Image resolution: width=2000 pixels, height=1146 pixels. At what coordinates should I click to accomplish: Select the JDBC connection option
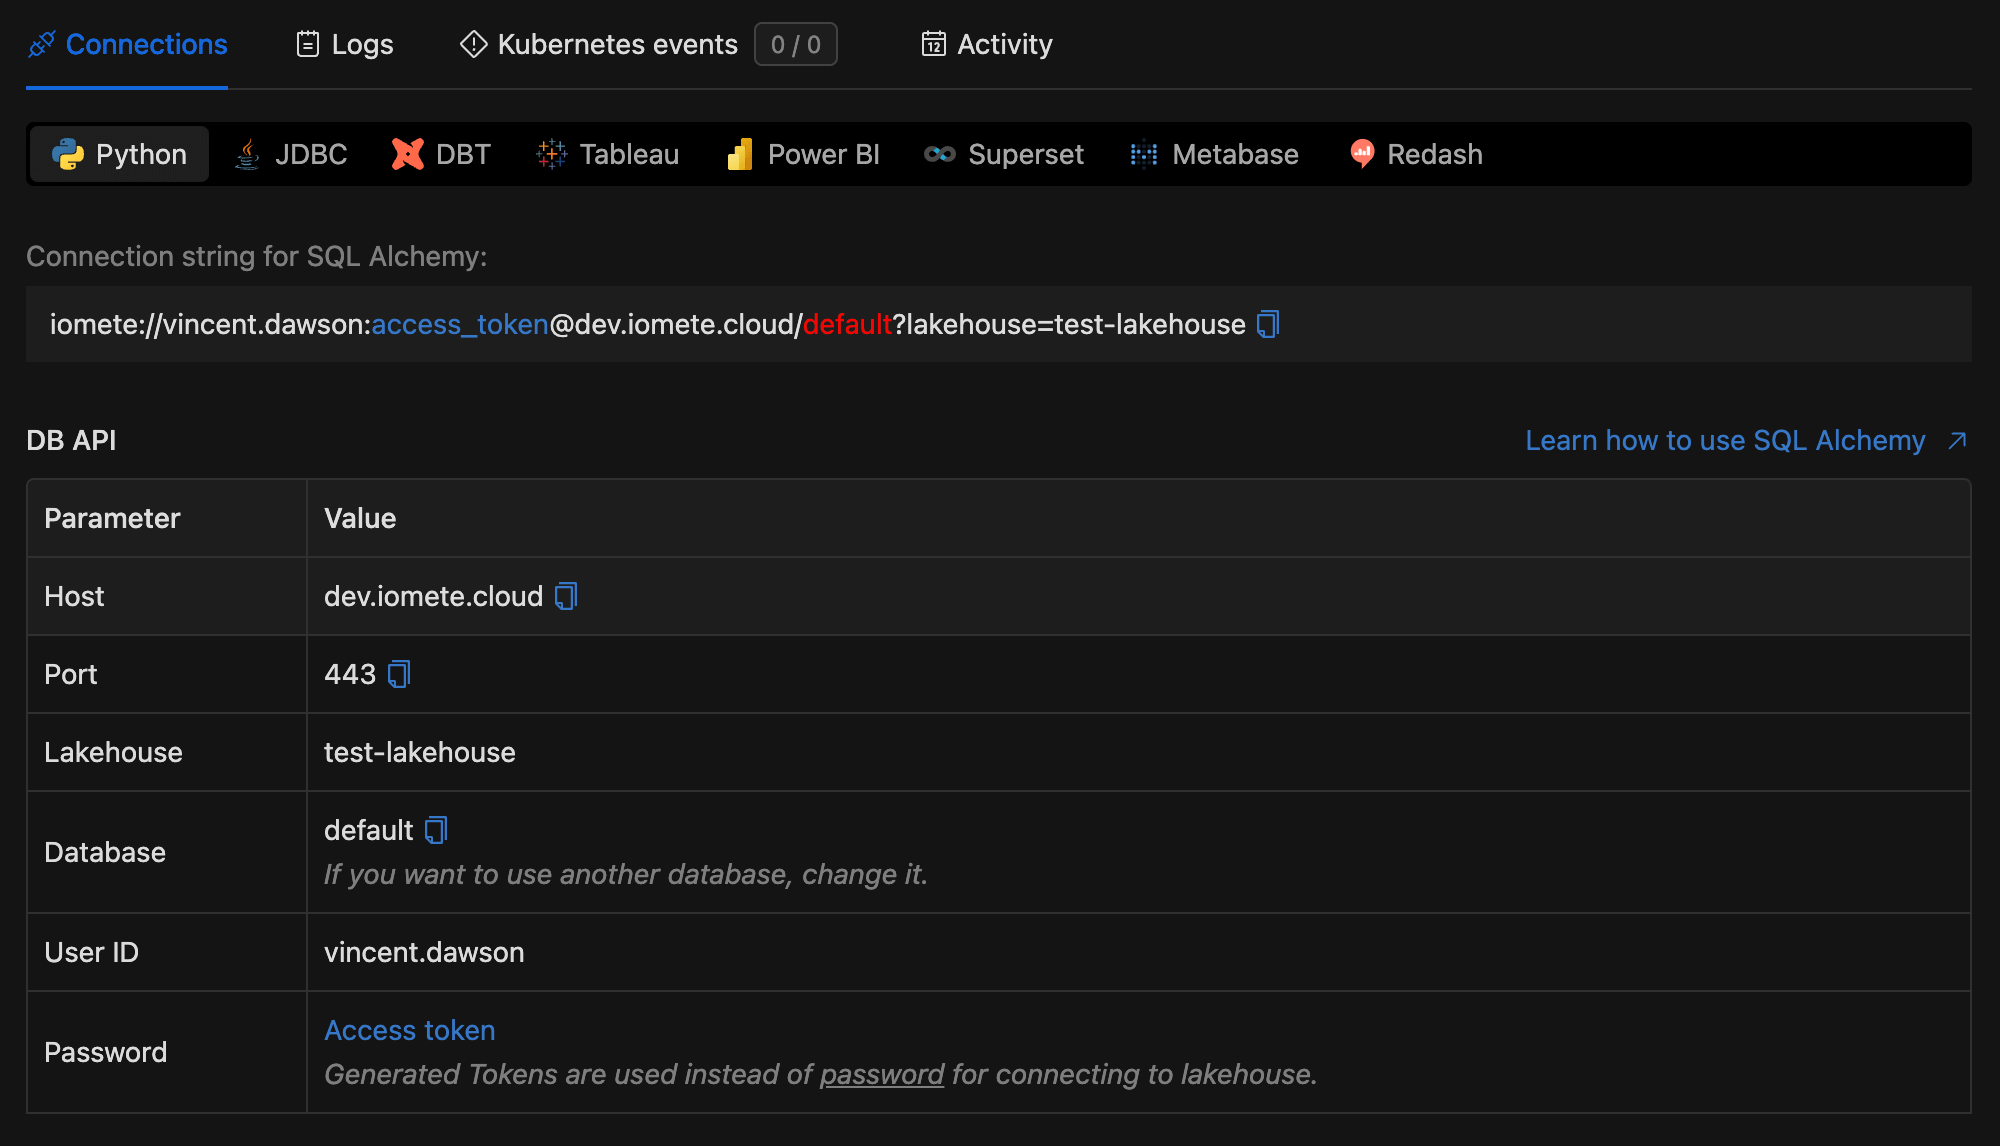click(x=291, y=154)
